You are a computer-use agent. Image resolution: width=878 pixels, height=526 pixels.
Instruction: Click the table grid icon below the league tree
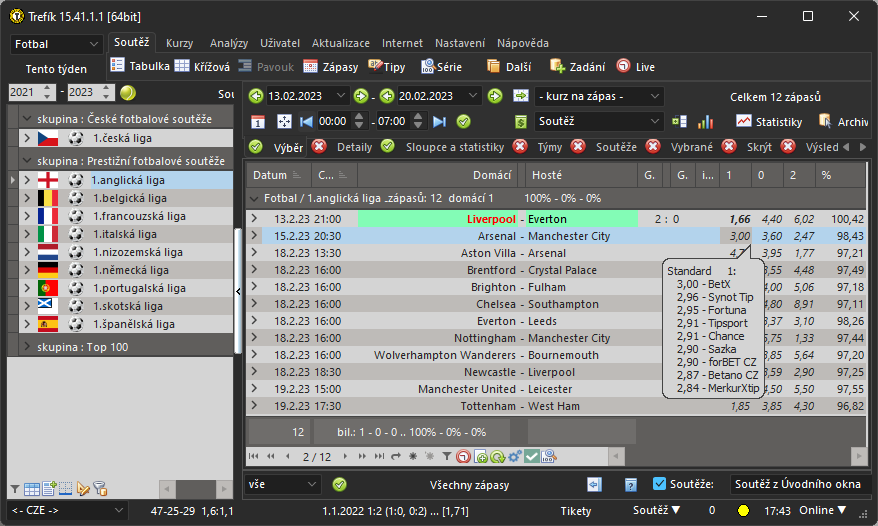click(x=32, y=489)
